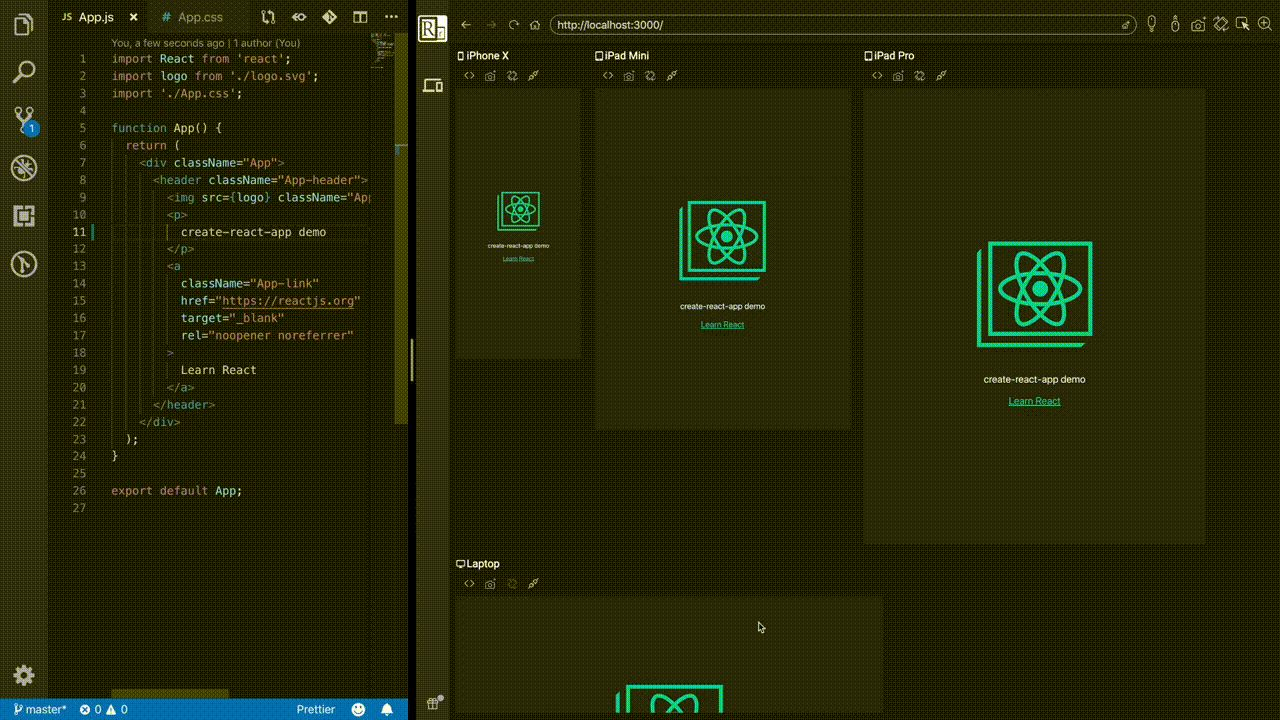1280x720 pixels.
Task: Rotate the iPad Pro device
Action: click(919, 76)
